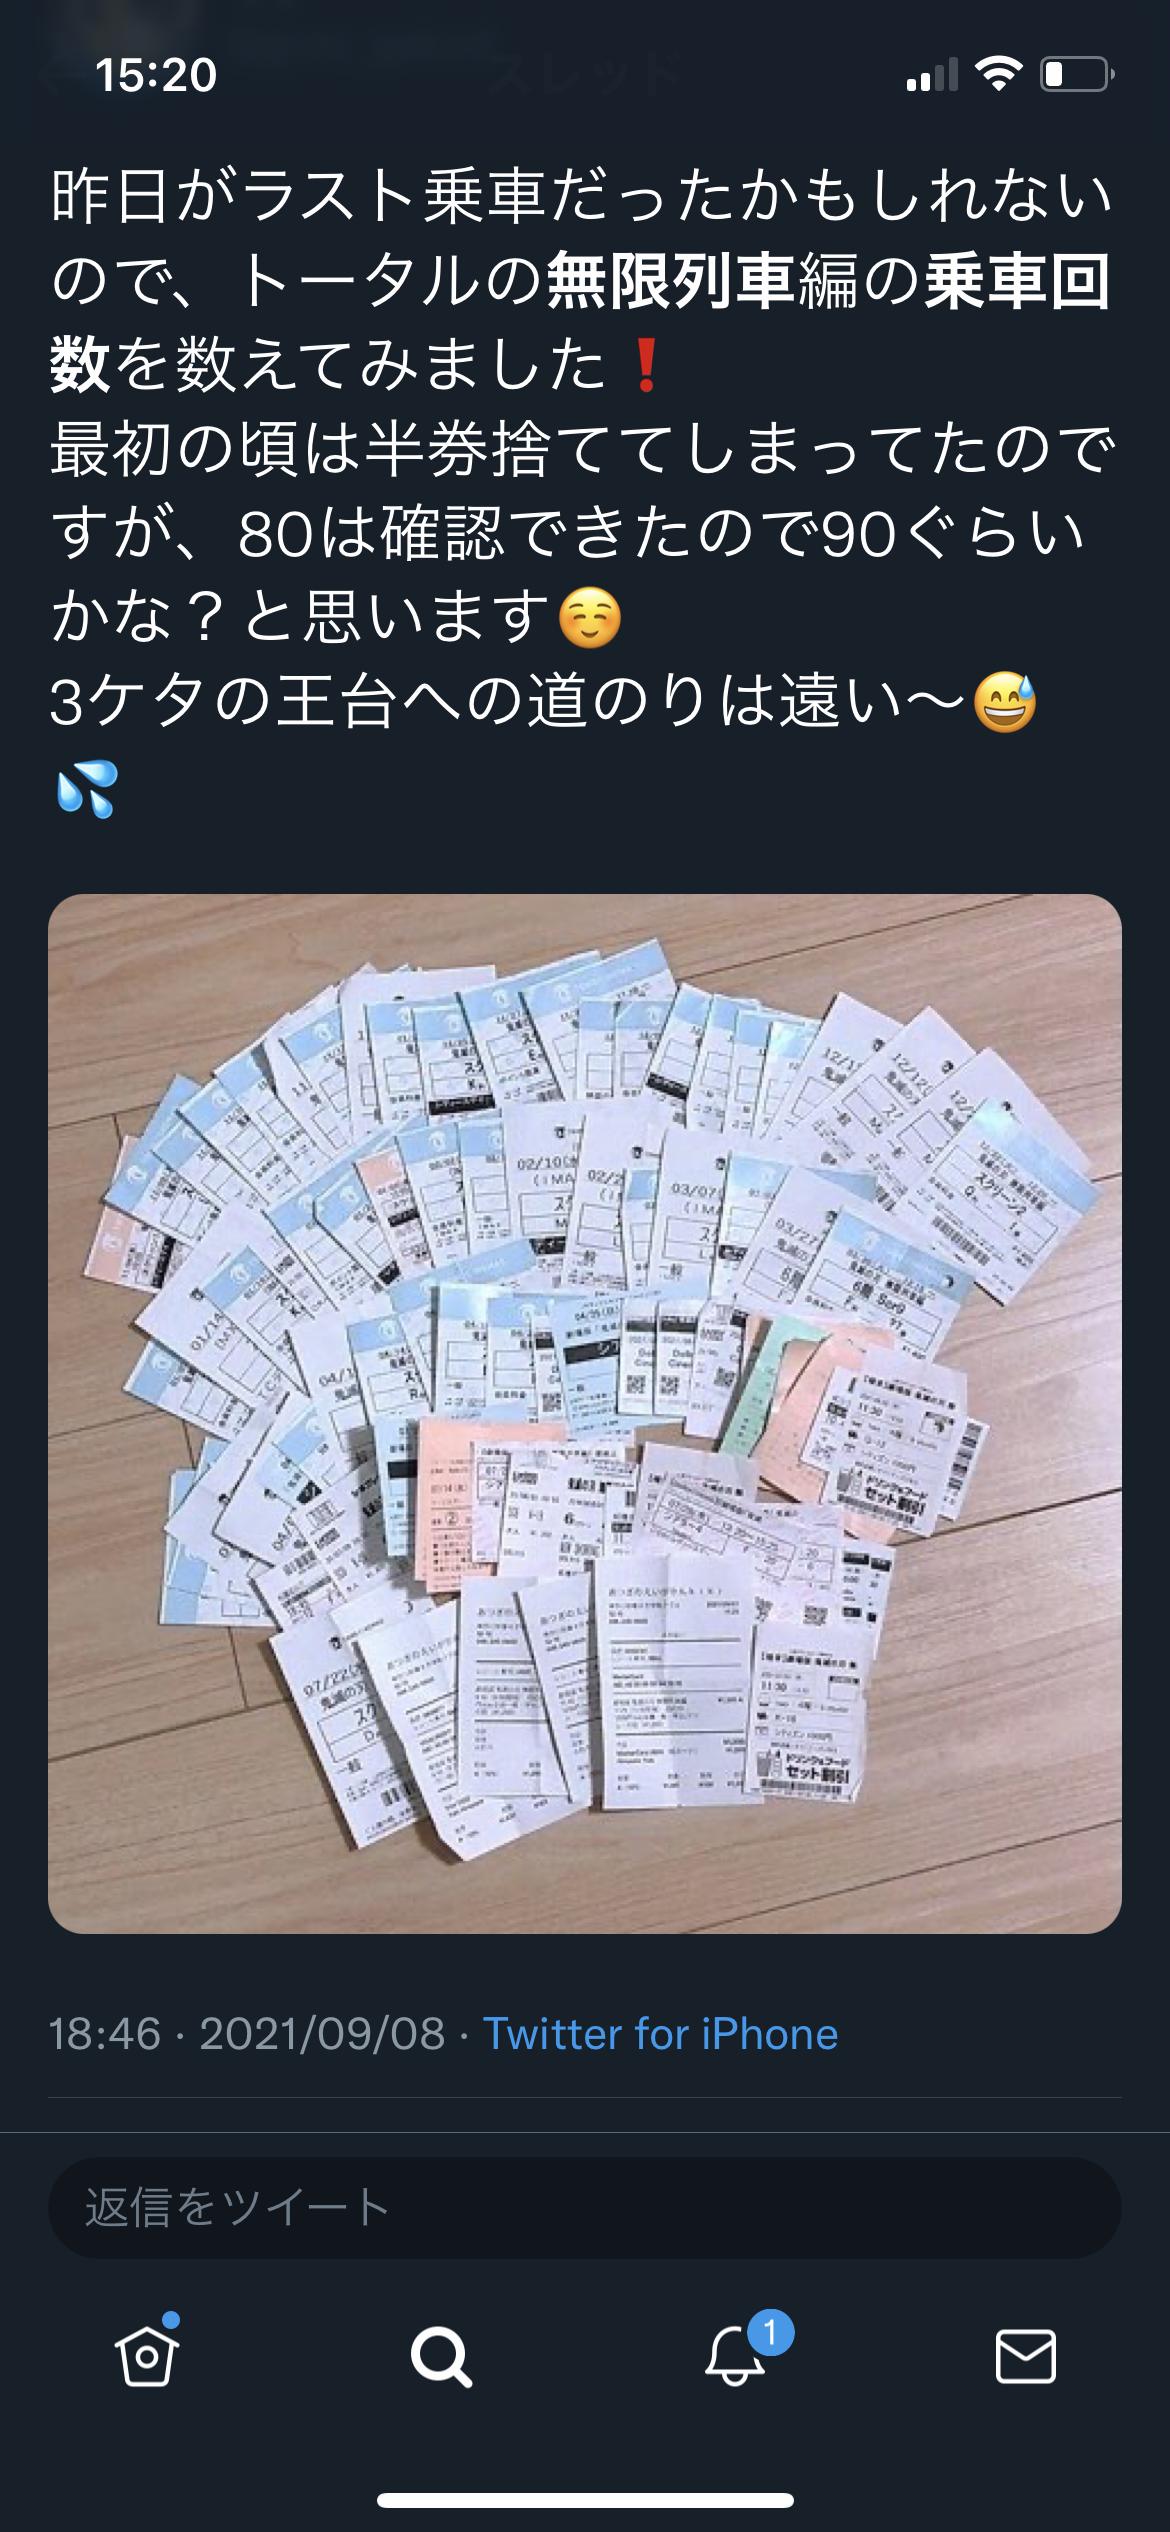Open the Twitter for iPhone source link
This screenshot has height=2532, width=1170.
(x=660, y=2034)
